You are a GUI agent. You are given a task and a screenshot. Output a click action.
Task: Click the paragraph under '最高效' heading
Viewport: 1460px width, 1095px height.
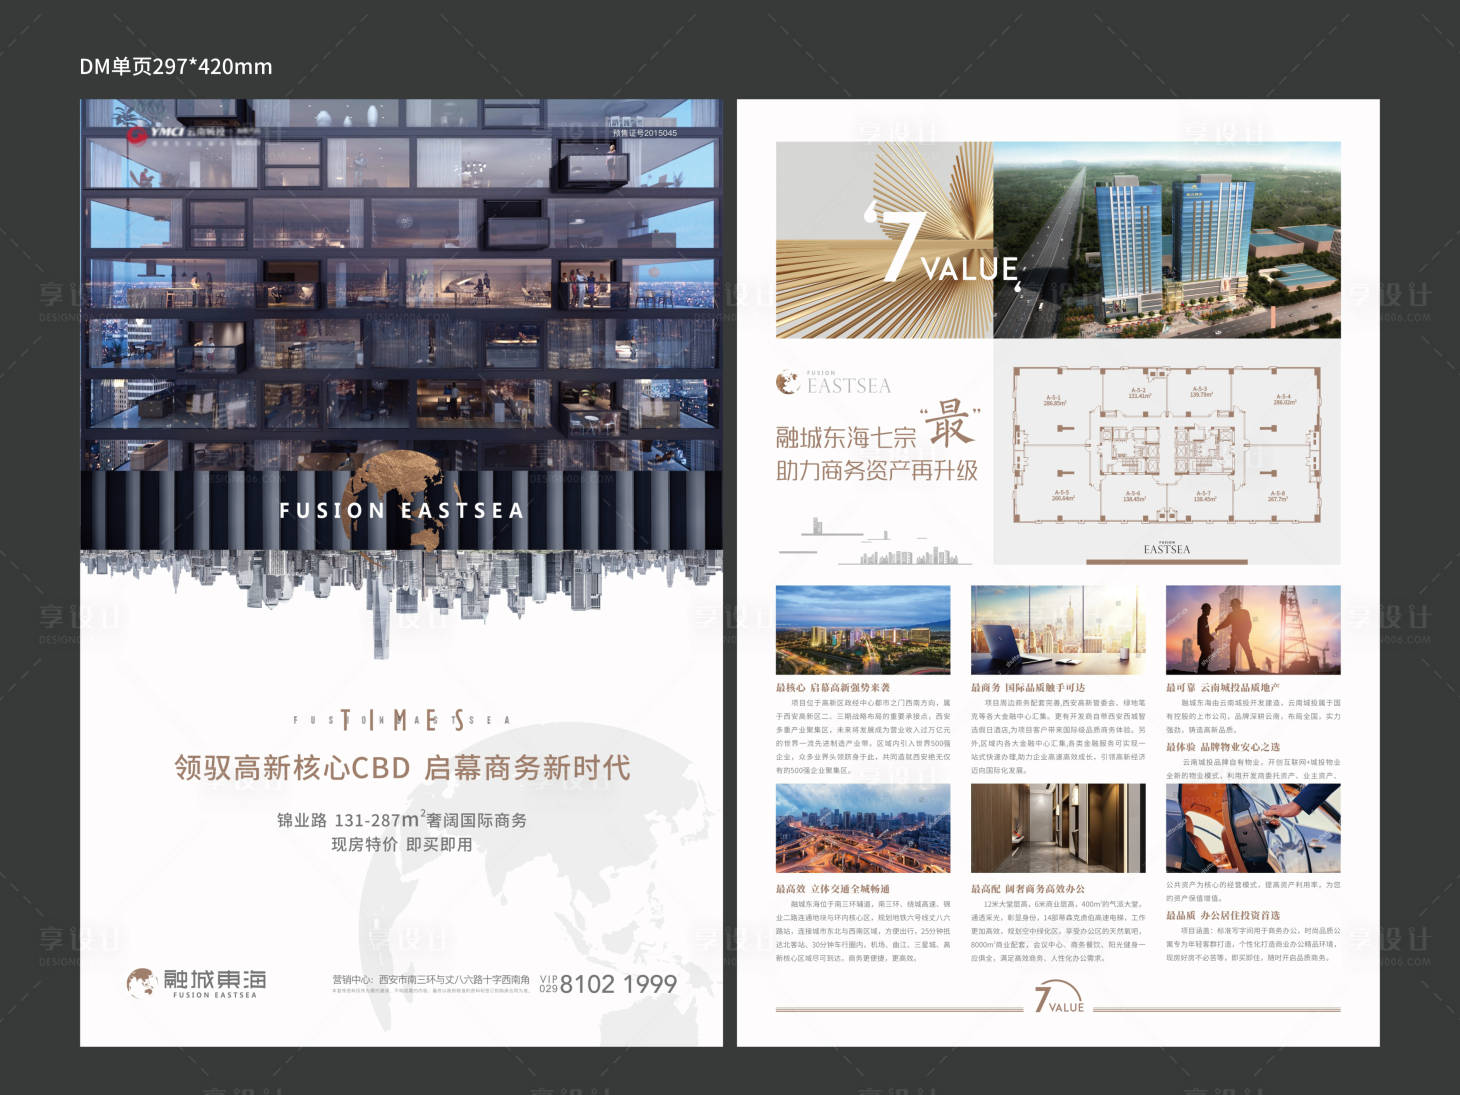[863, 931]
